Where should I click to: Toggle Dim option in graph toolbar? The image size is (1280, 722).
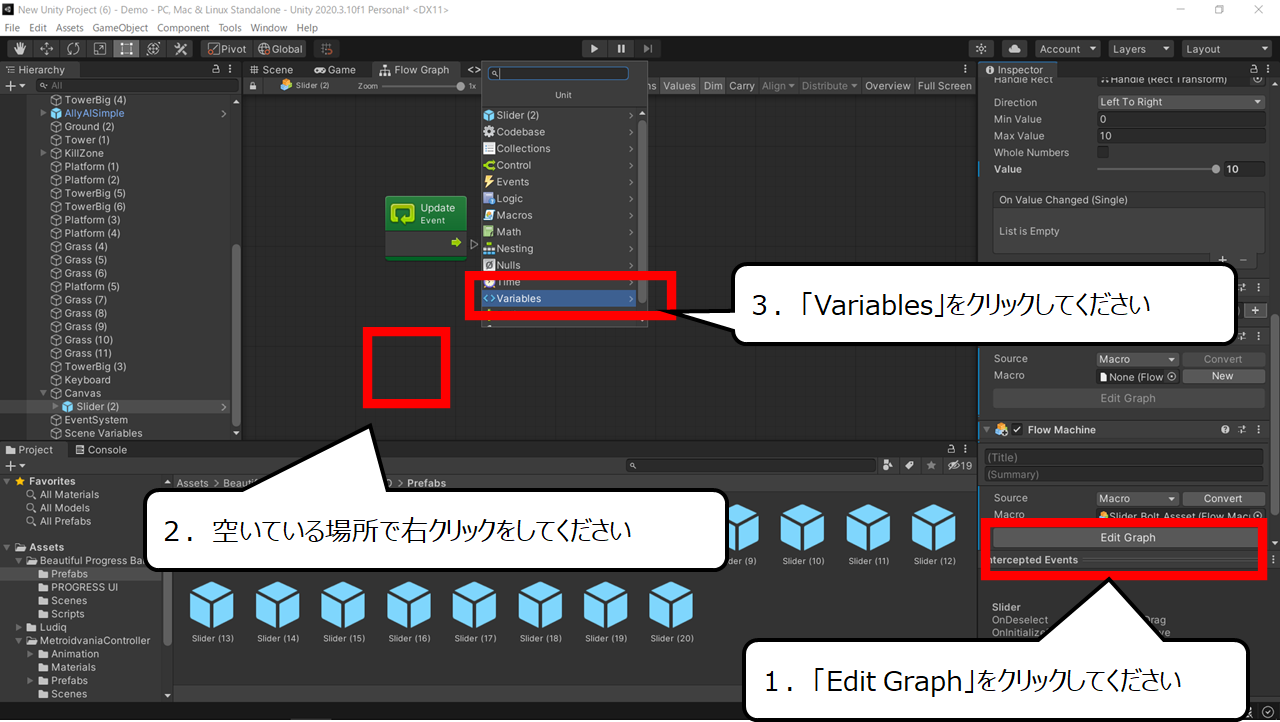[x=713, y=86]
